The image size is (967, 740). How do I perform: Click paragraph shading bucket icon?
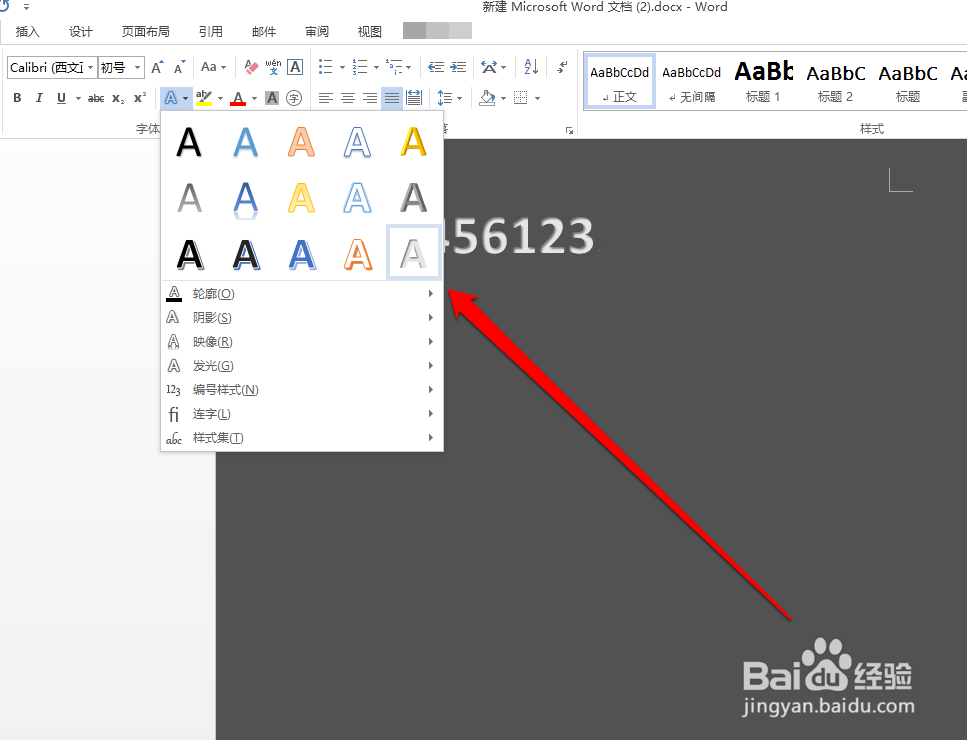point(488,98)
